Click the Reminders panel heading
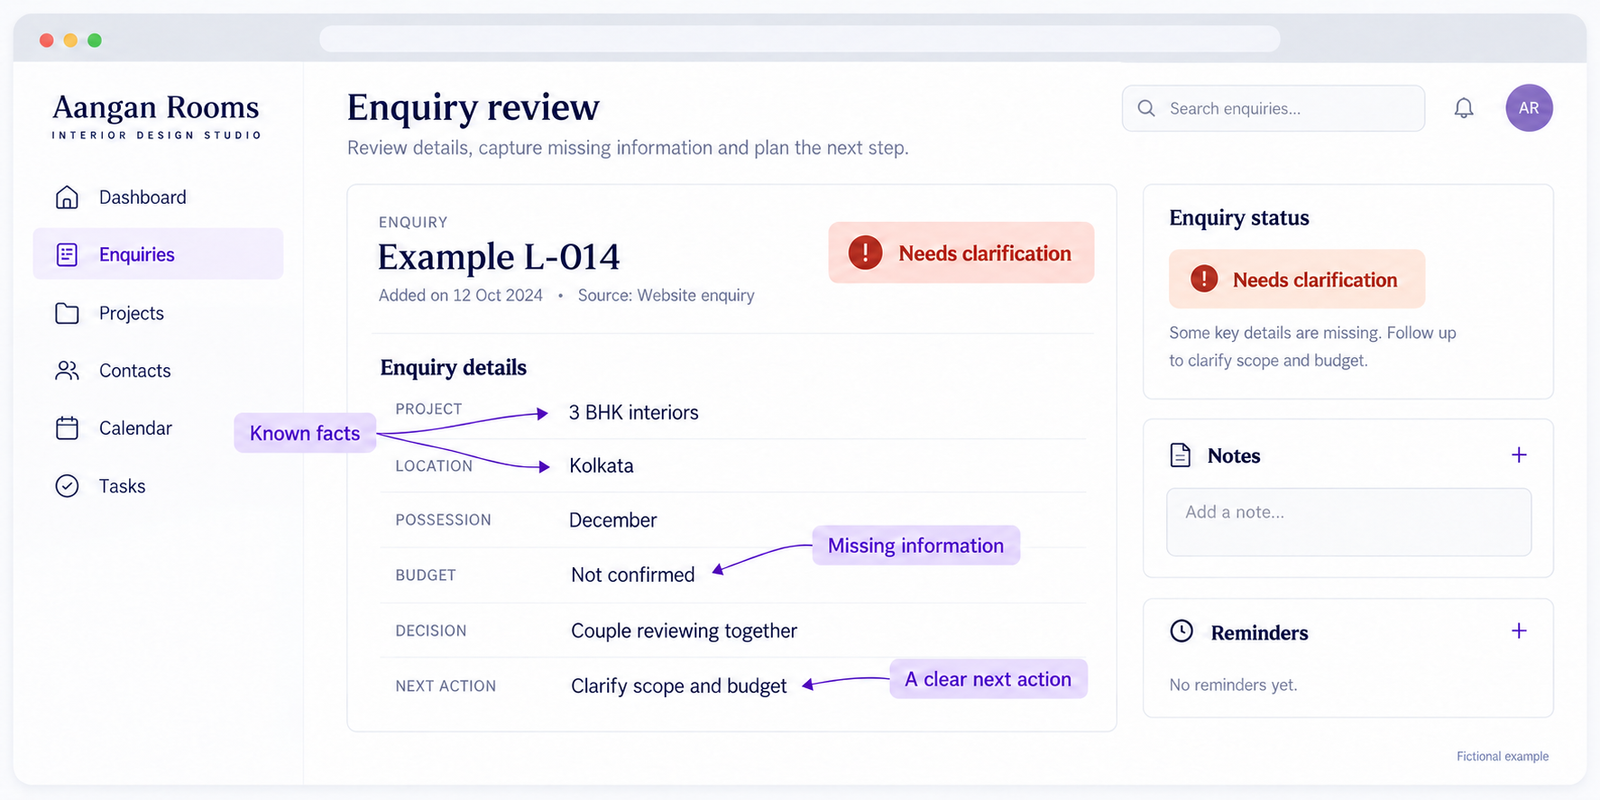 [1259, 633]
